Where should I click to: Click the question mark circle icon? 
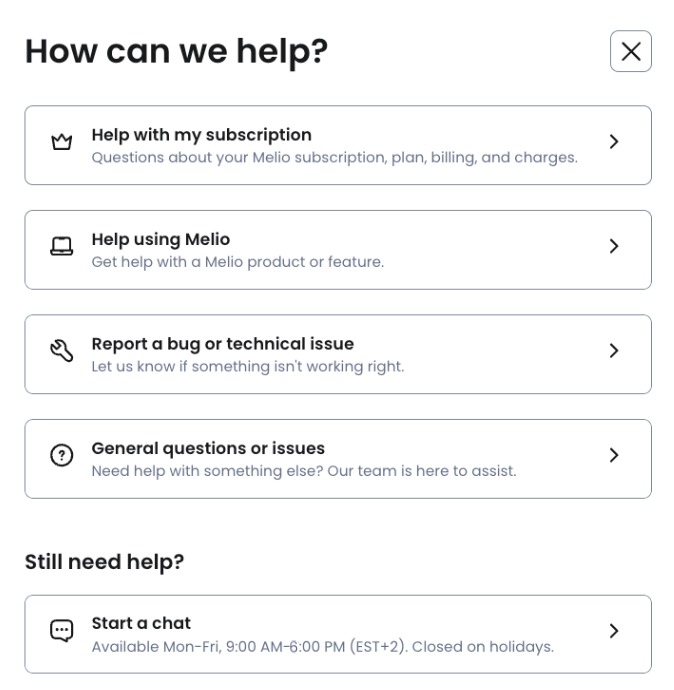coord(62,455)
